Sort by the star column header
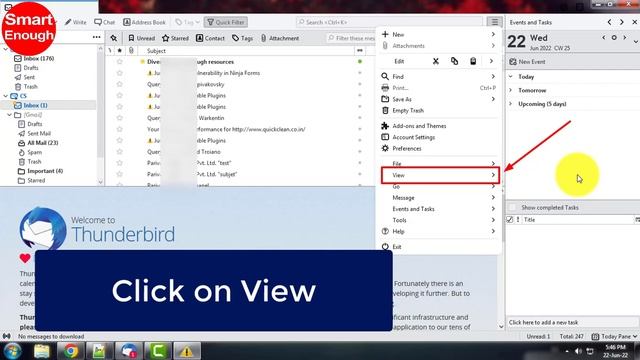640x360 pixels. click(x=119, y=51)
